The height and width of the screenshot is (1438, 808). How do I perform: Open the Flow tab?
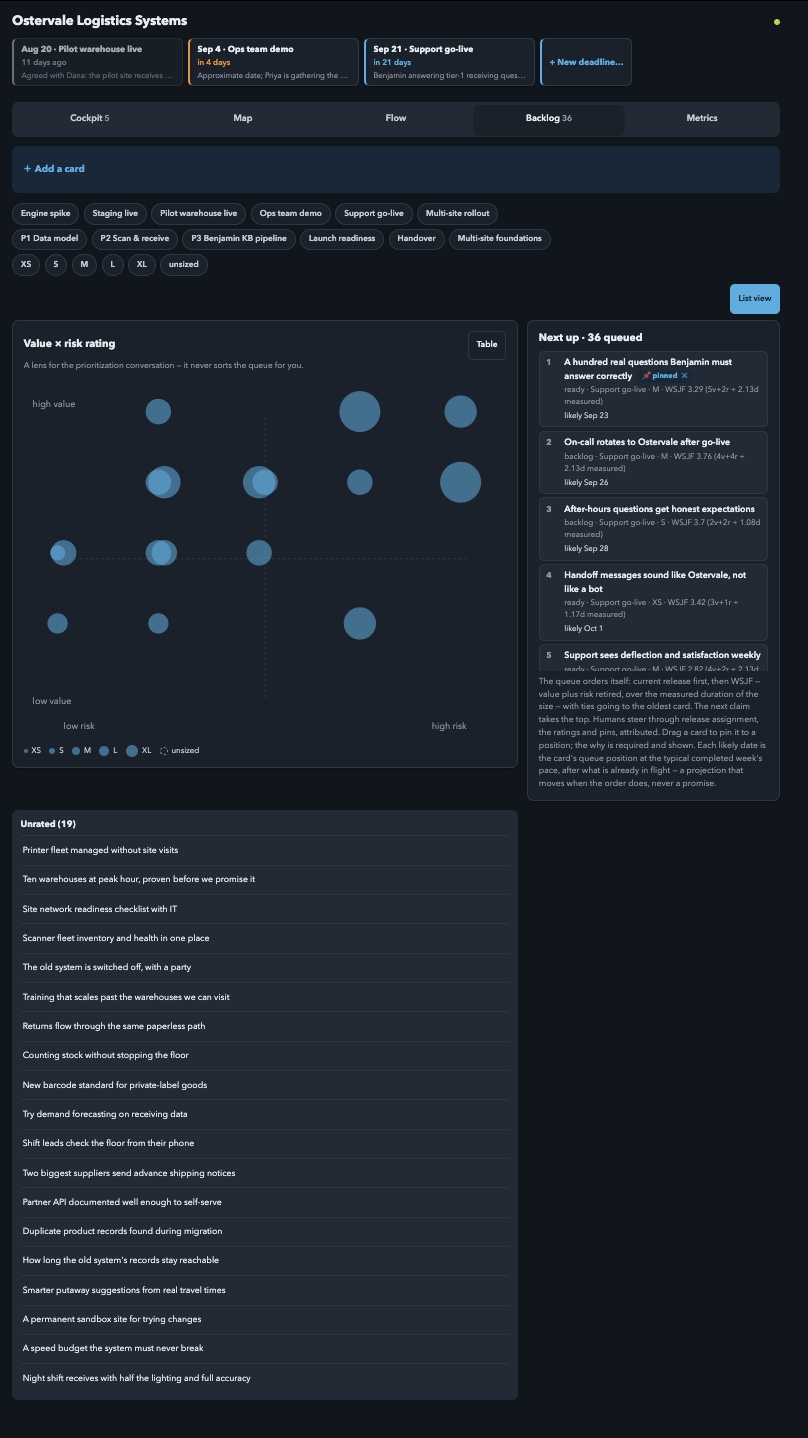point(396,118)
